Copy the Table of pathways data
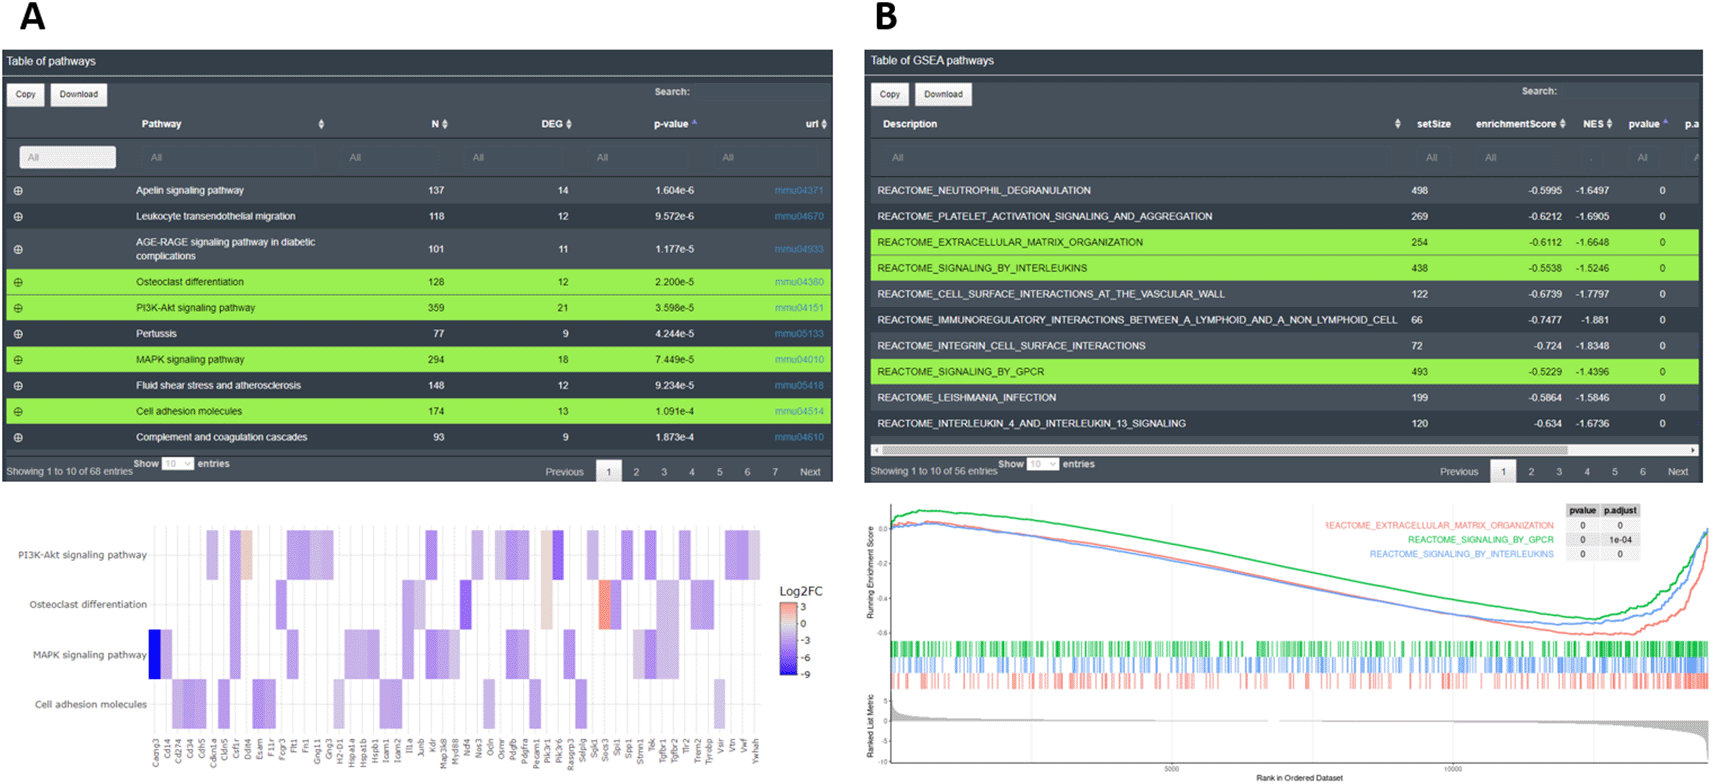 tap(26, 95)
